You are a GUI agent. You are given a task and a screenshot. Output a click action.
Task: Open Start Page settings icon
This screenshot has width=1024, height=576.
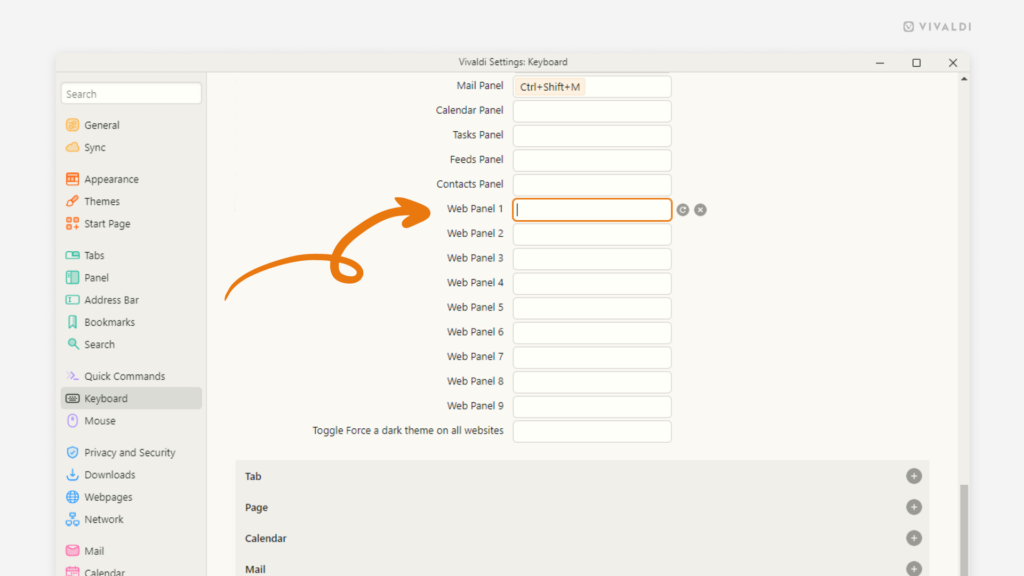coord(72,223)
